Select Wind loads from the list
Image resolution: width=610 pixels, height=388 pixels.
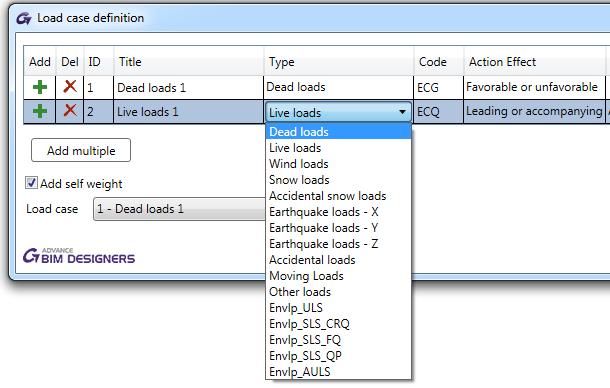point(338,164)
